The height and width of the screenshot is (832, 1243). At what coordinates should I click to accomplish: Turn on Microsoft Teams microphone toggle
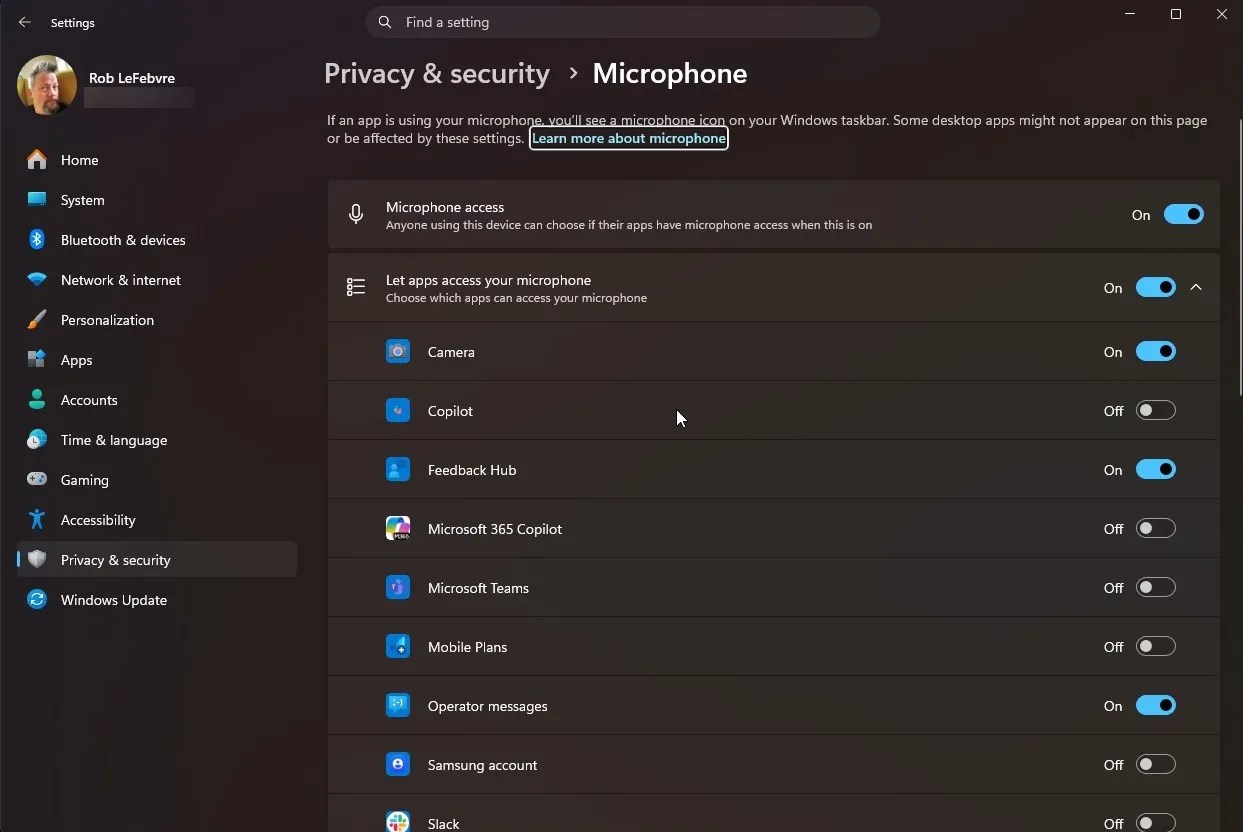[x=1156, y=588]
